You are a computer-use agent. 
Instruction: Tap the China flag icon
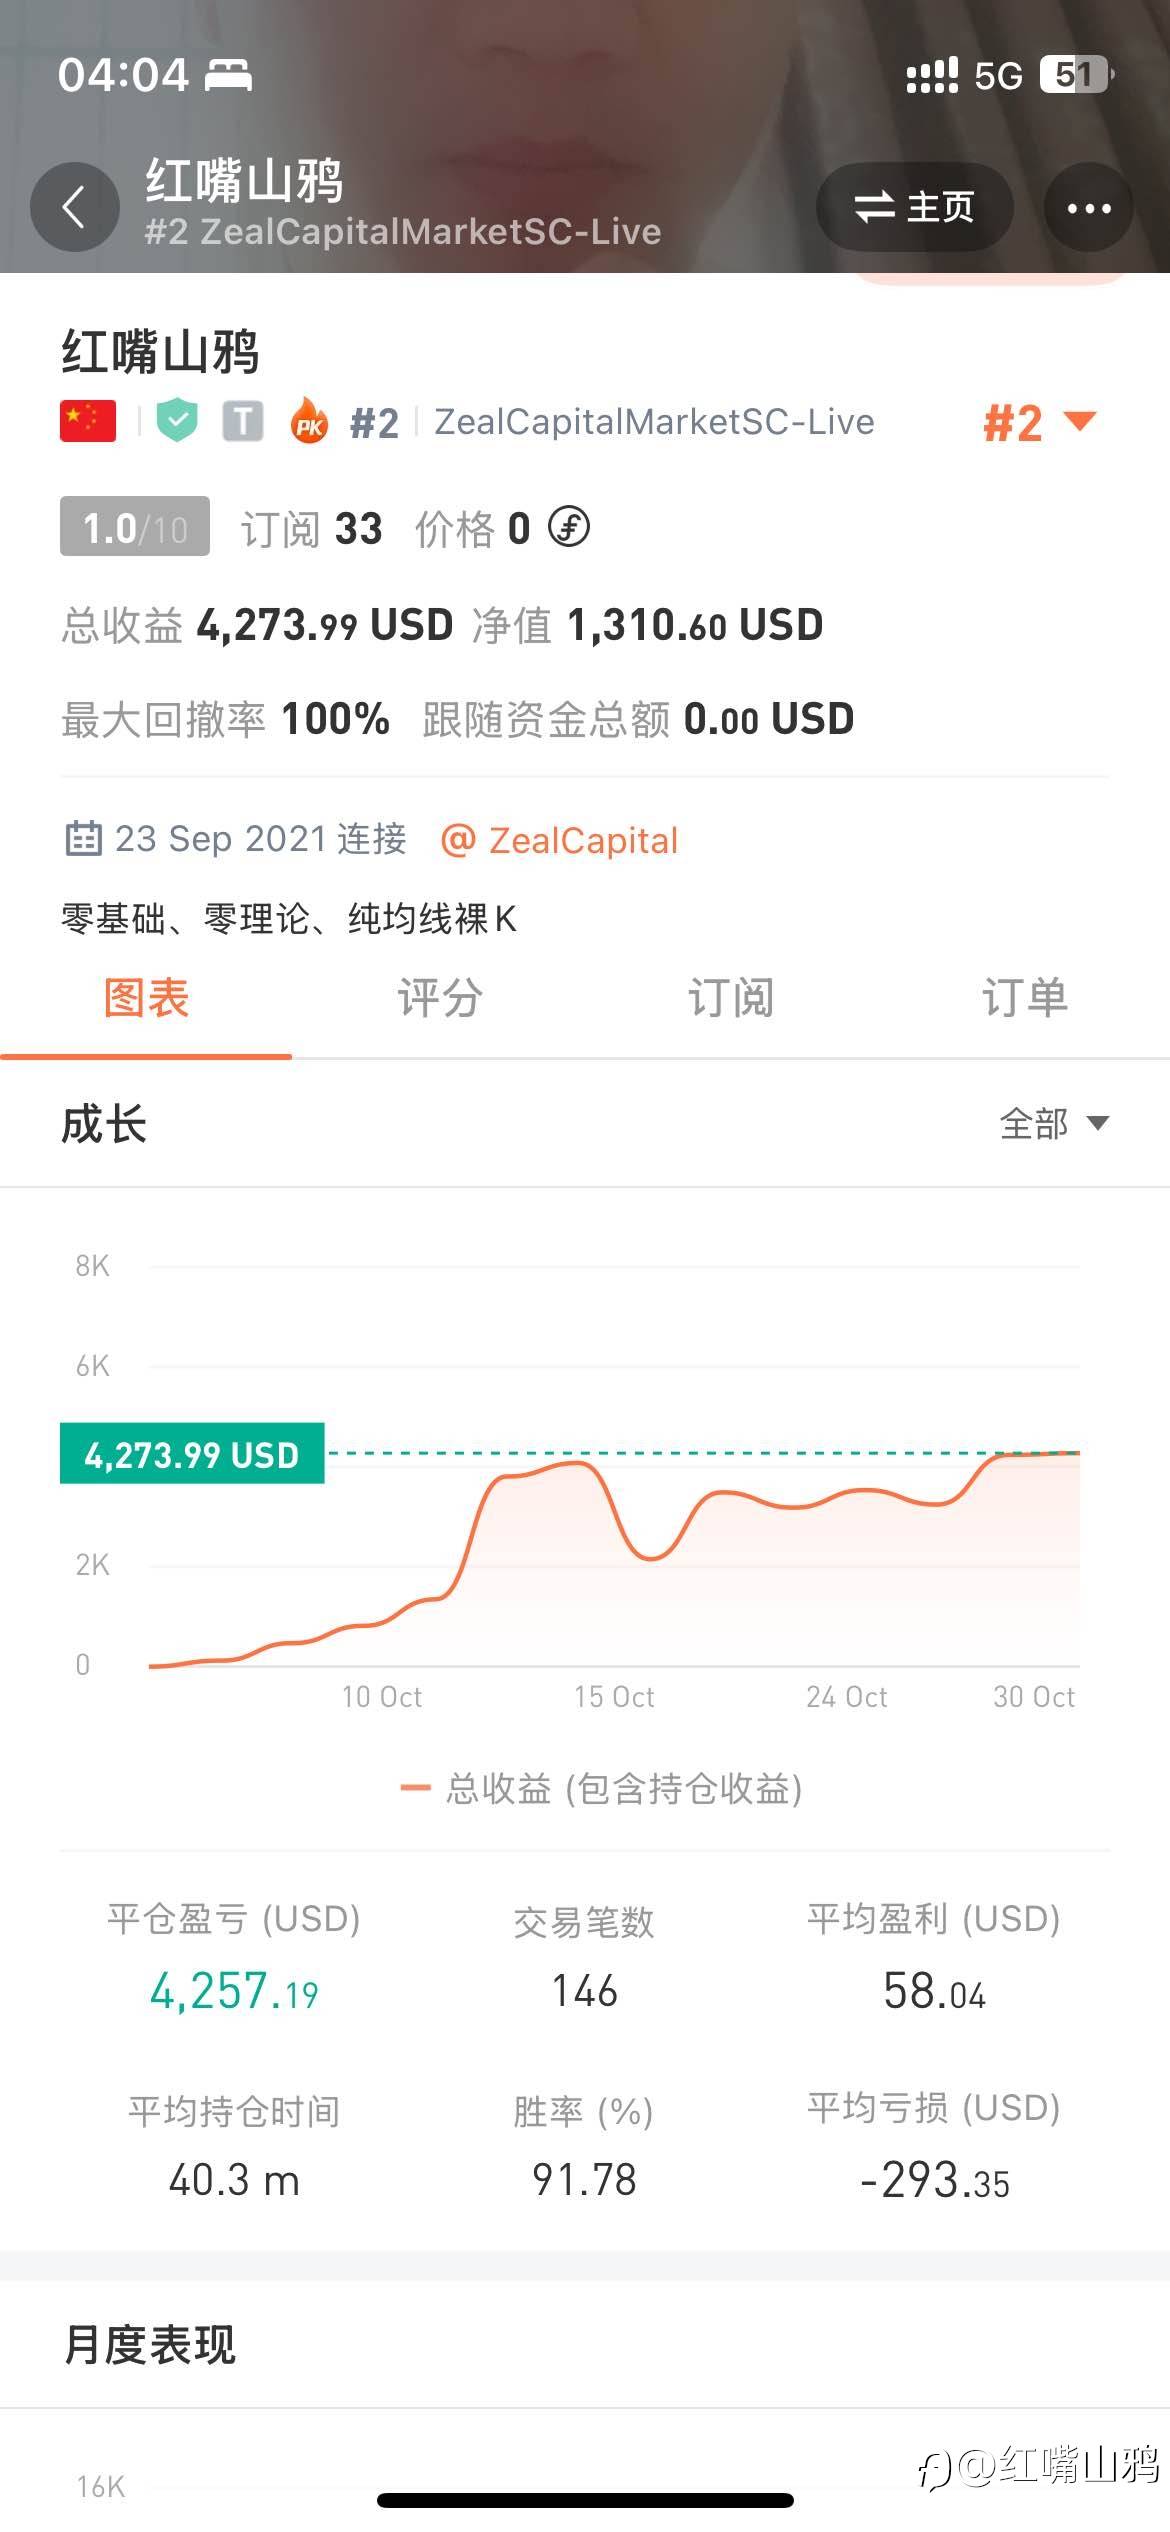tap(88, 421)
